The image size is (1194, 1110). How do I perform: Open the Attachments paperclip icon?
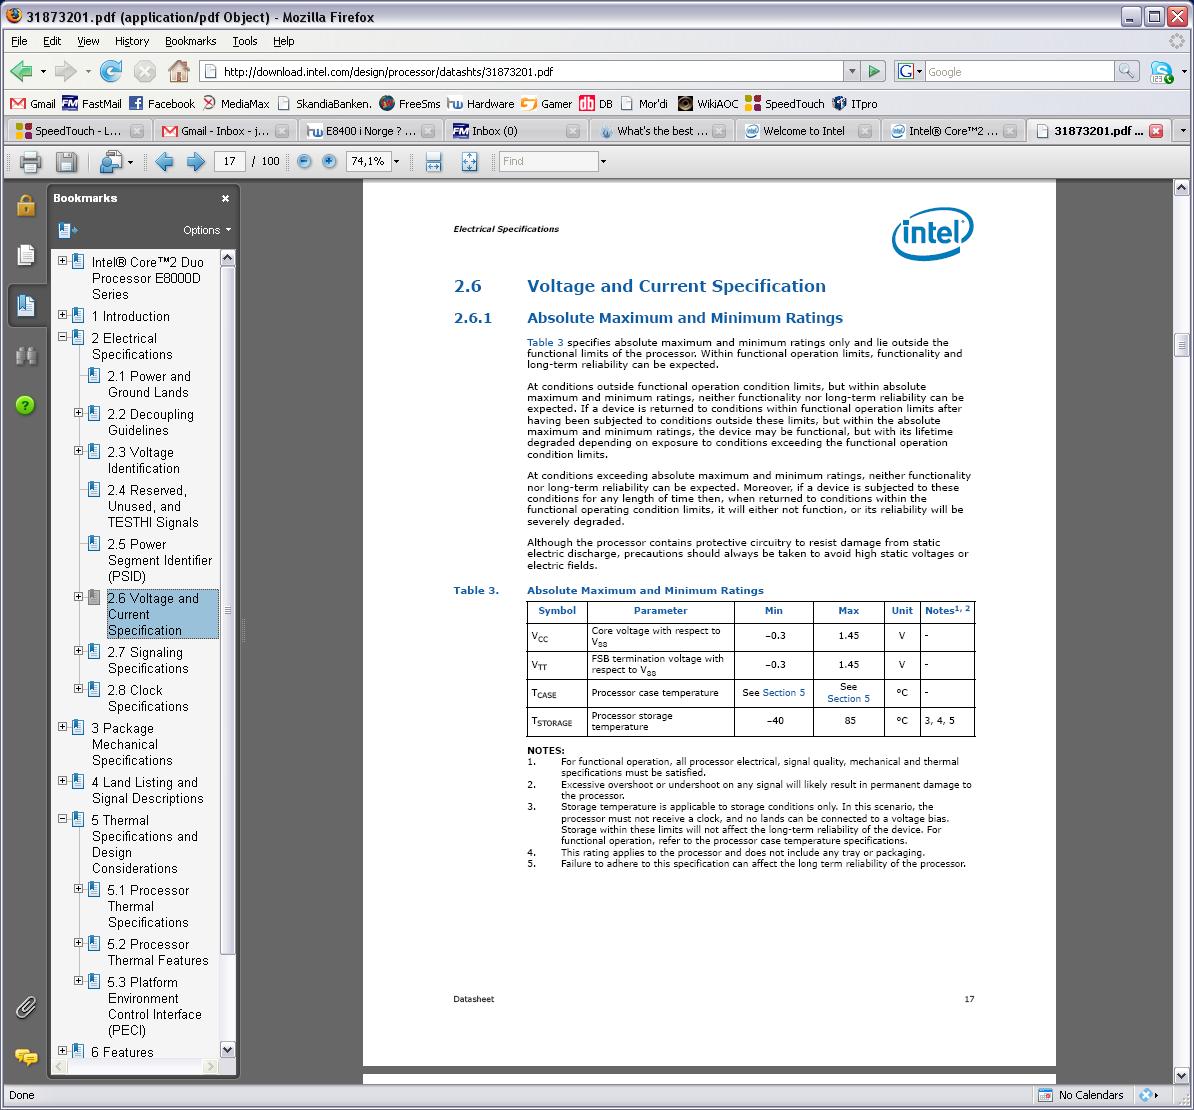point(26,1007)
